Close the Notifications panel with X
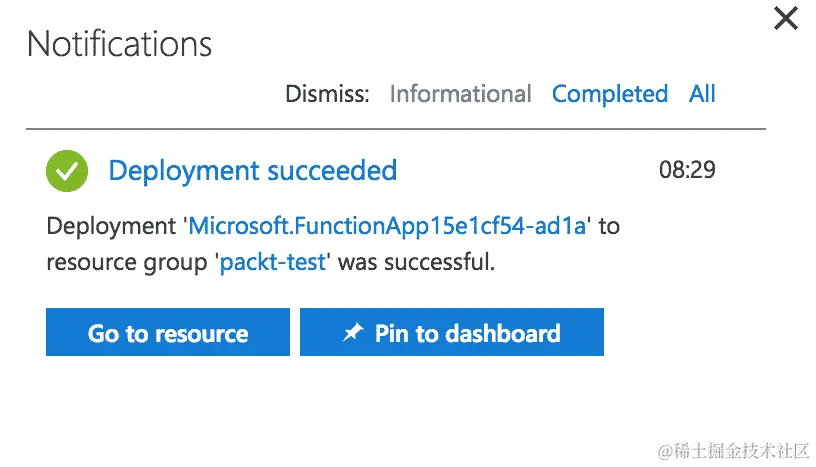This screenshot has height=467, width=816. [x=786, y=19]
